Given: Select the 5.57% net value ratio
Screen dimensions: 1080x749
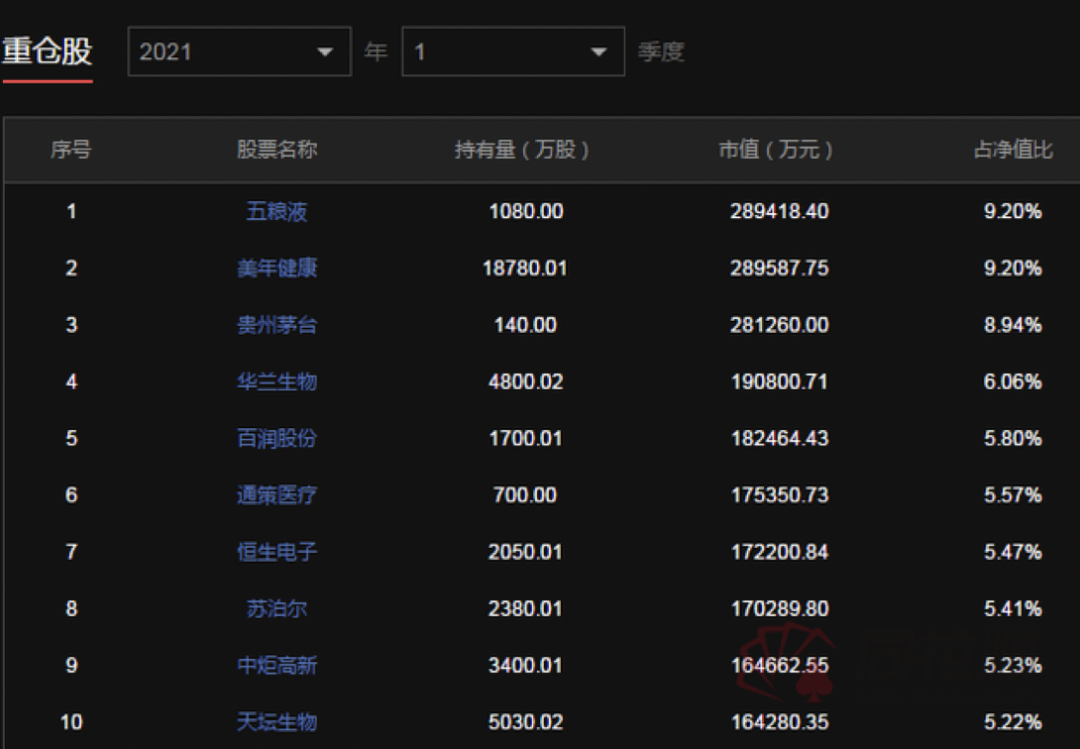Looking at the screenshot, I should tap(1012, 495).
